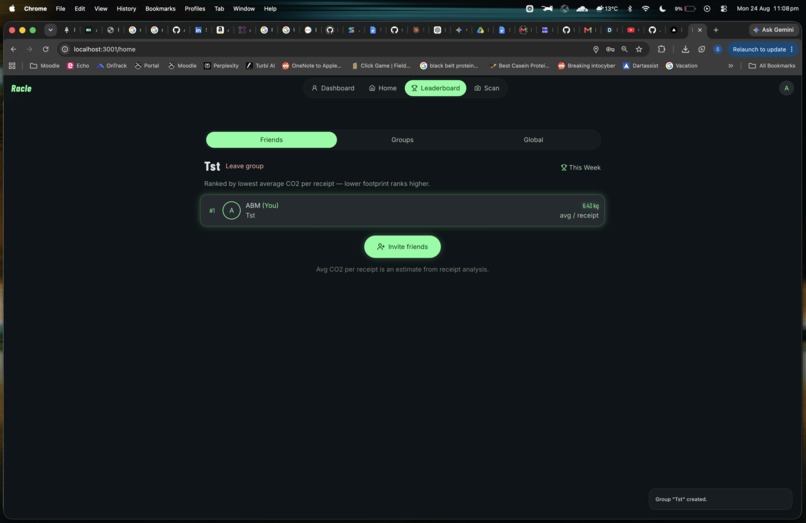Open the Bookmarks menu in the menu bar
This screenshot has height=523, width=806.
[x=160, y=9]
